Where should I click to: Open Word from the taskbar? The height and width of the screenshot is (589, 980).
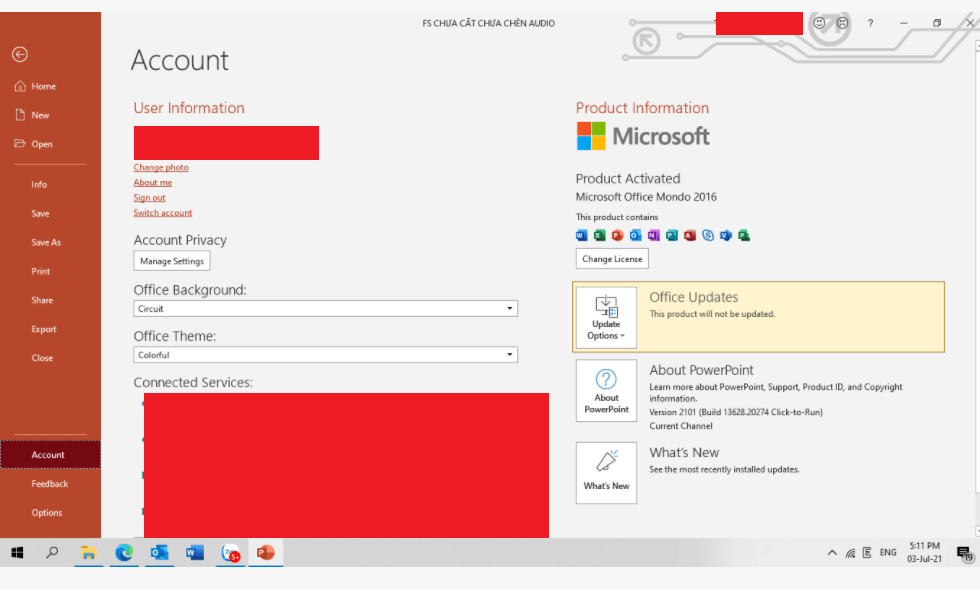click(195, 553)
